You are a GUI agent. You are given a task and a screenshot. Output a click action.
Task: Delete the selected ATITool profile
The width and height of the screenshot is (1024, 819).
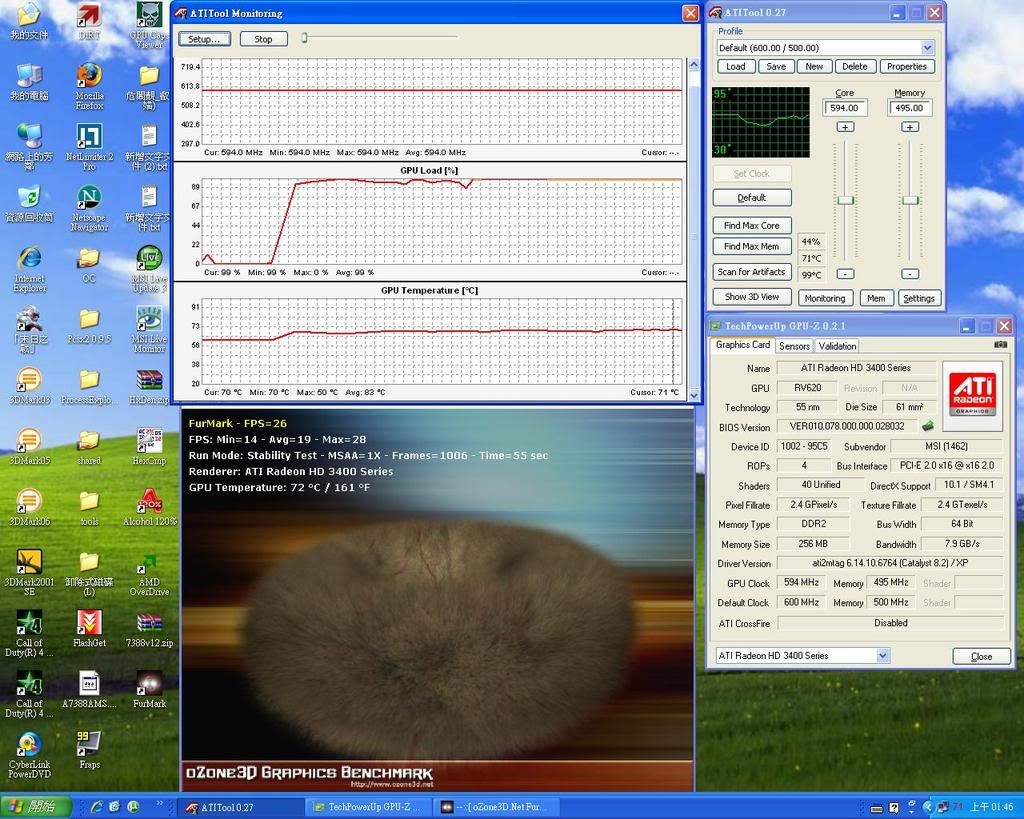click(x=855, y=67)
